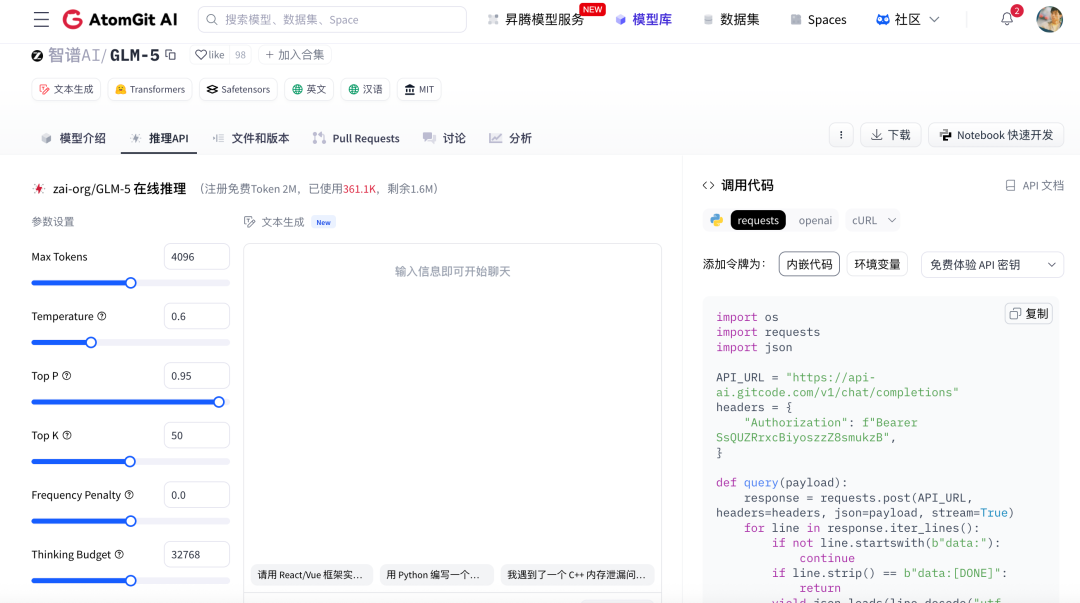Go to Spaces in the navigation

[x=818, y=19]
